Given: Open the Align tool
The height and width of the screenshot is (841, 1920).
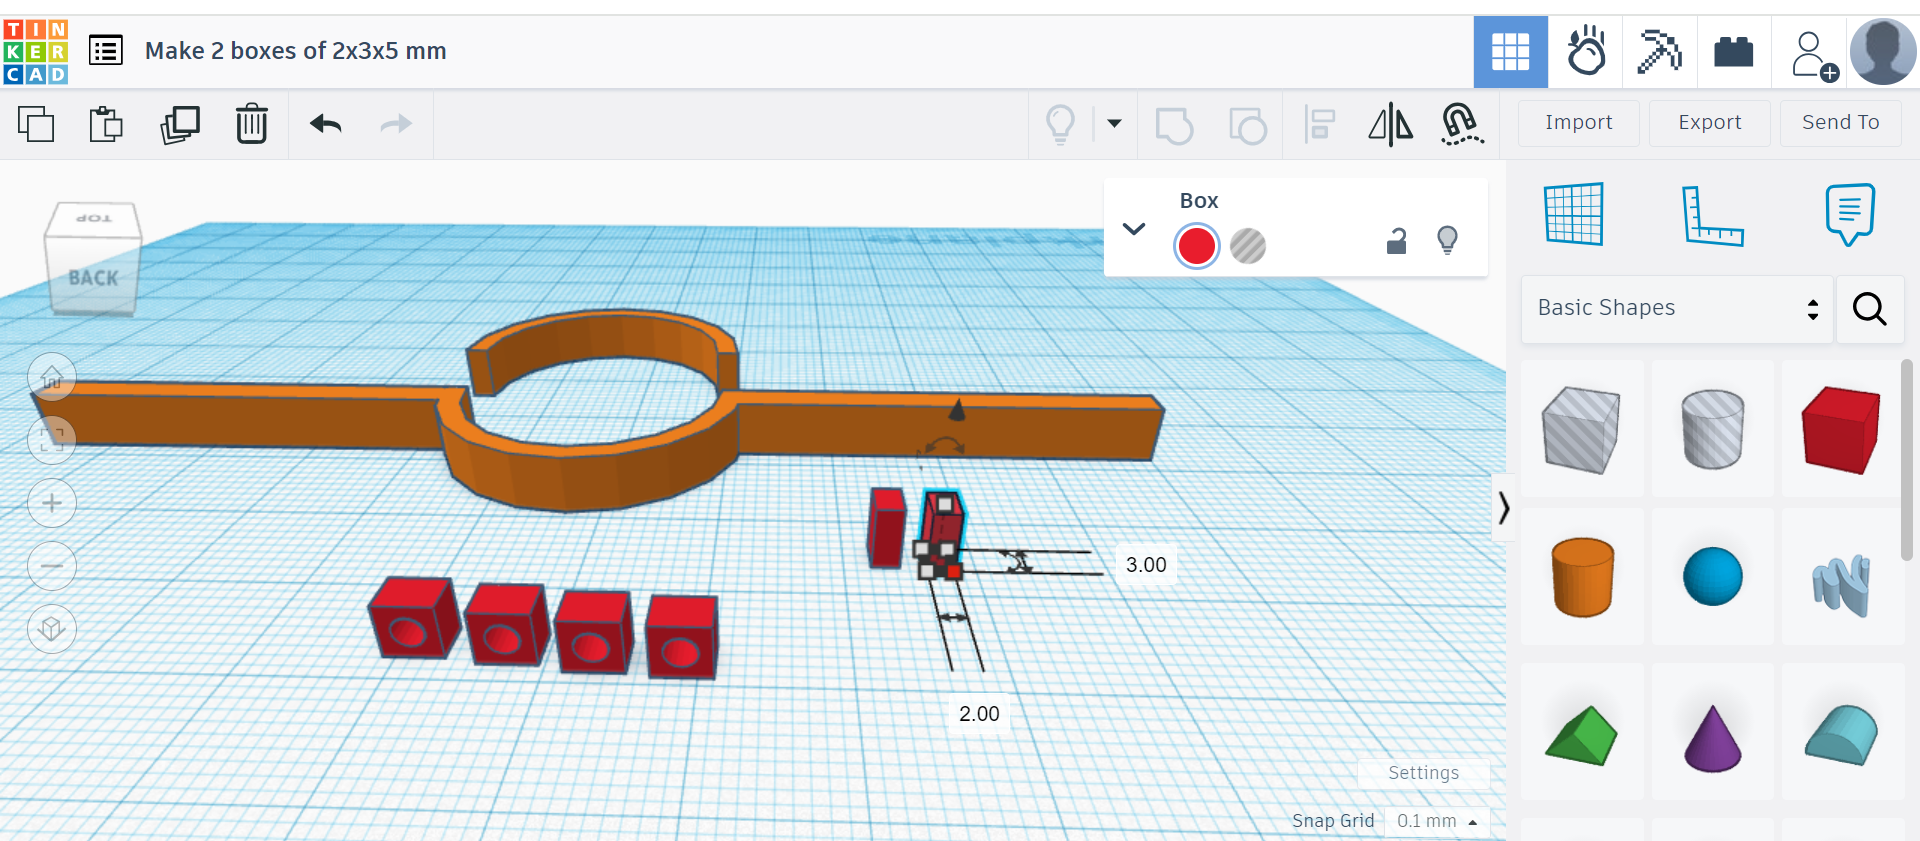Looking at the screenshot, I should pos(1320,125).
